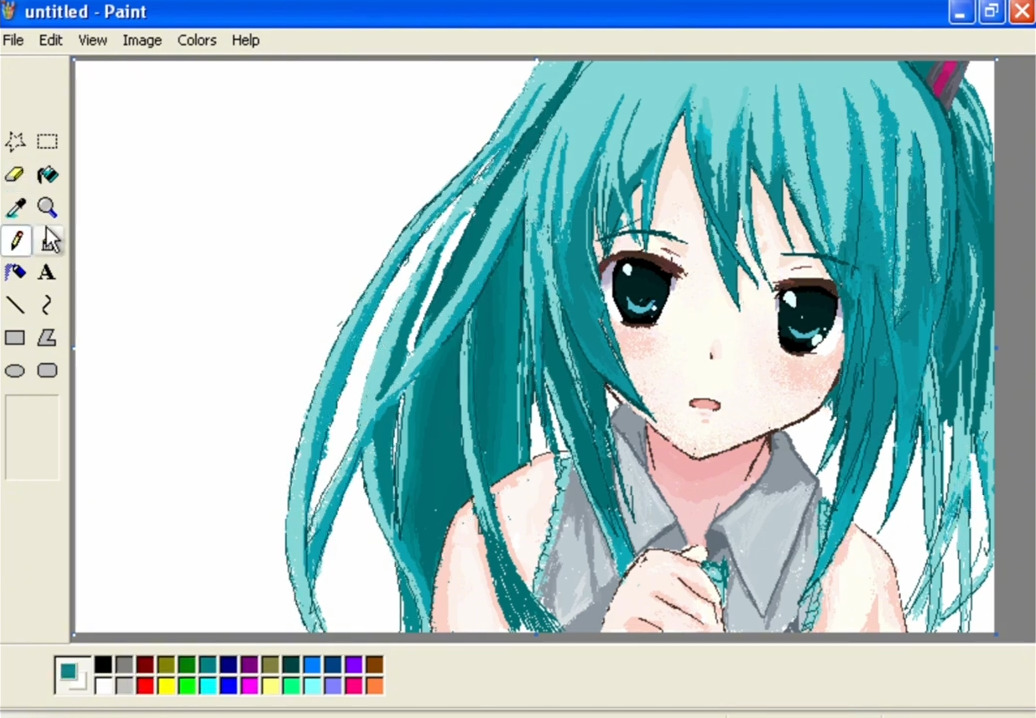Choose the Eraser tool
This screenshot has height=718, width=1036.
click(x=15, y=174)
